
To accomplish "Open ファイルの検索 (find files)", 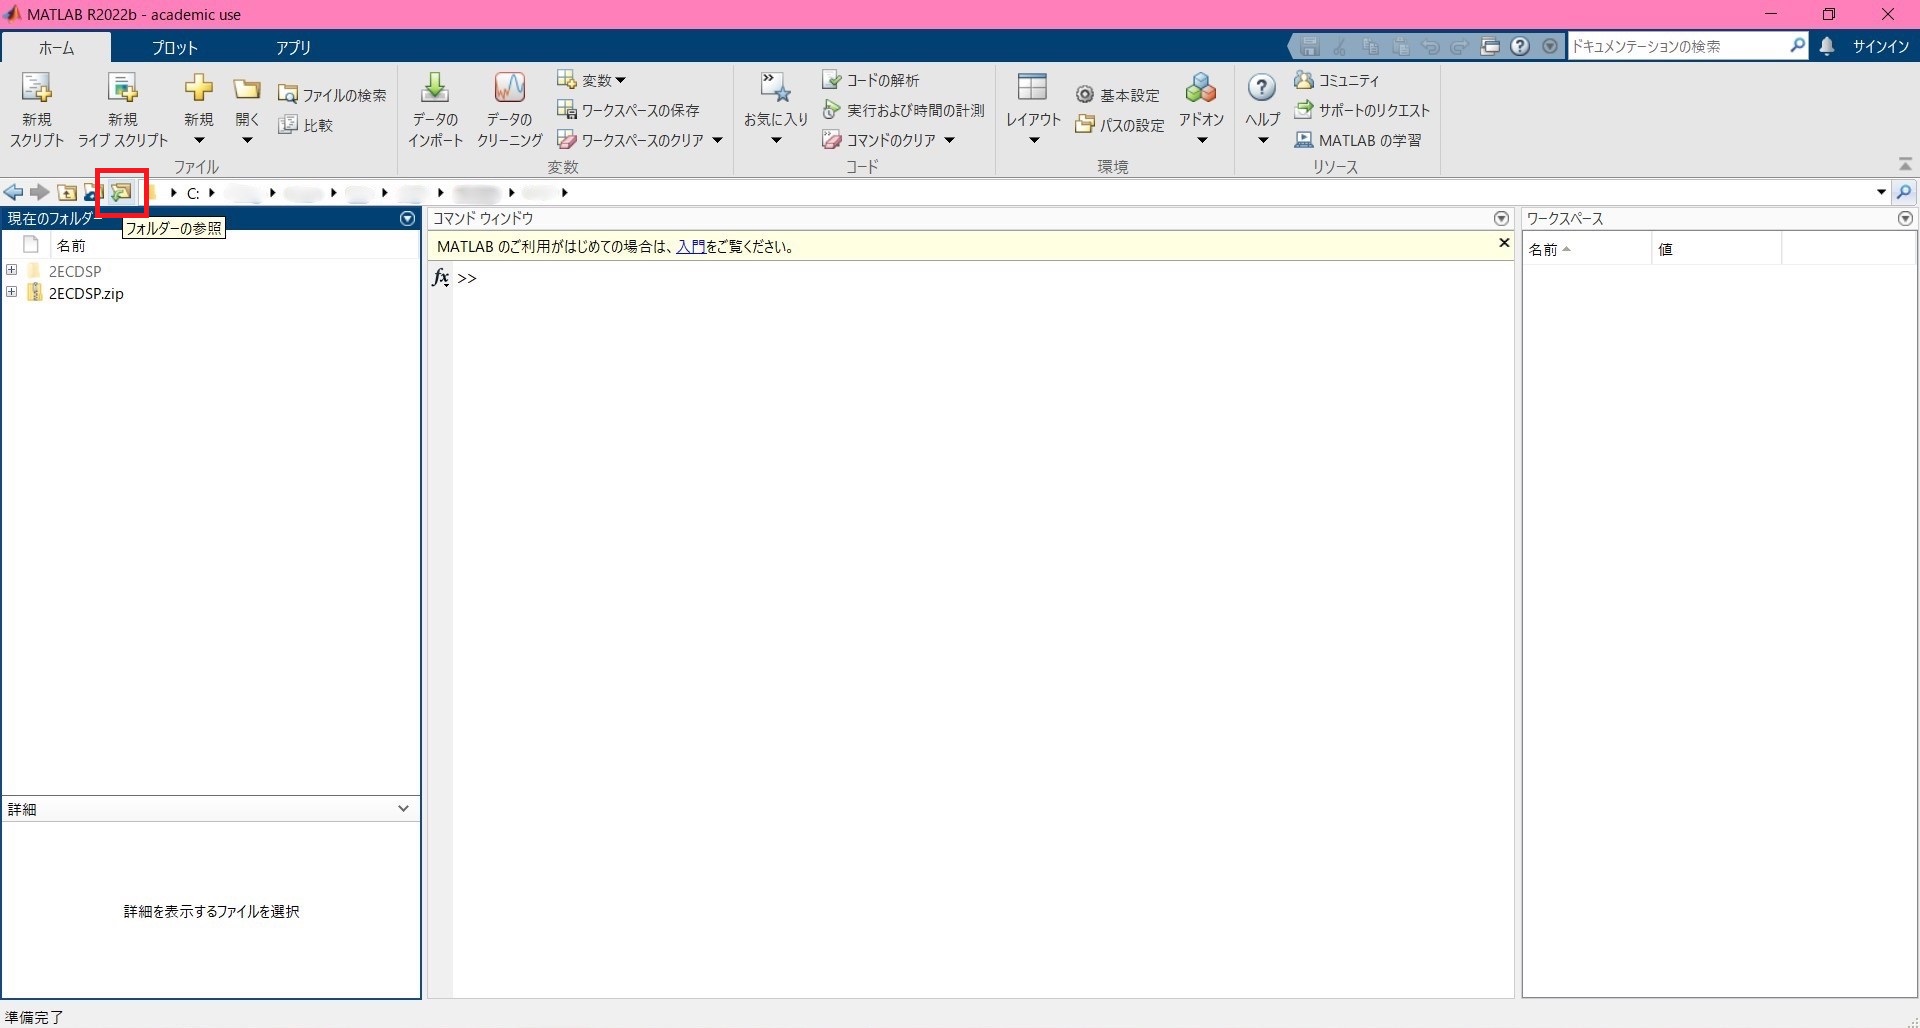I will pos(332,94).
